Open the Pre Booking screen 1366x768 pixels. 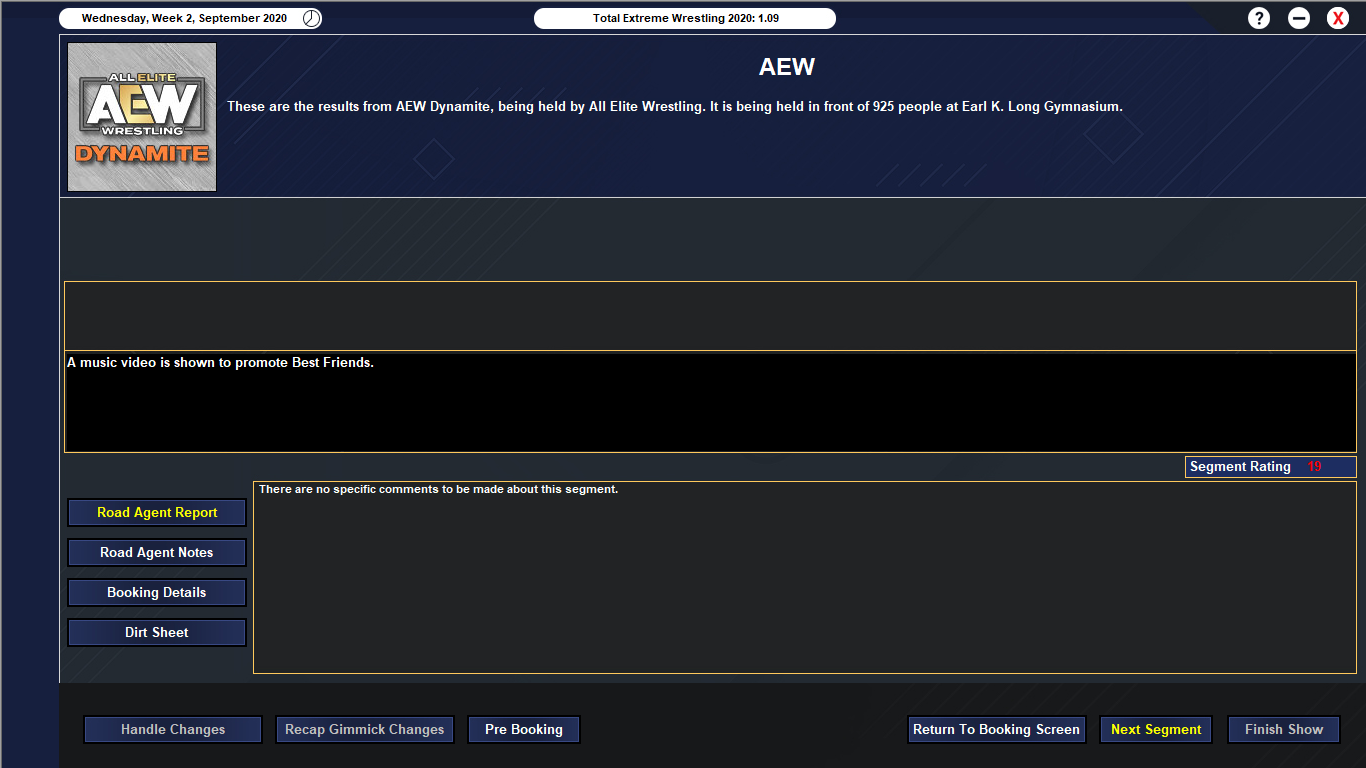pos(523,729)
